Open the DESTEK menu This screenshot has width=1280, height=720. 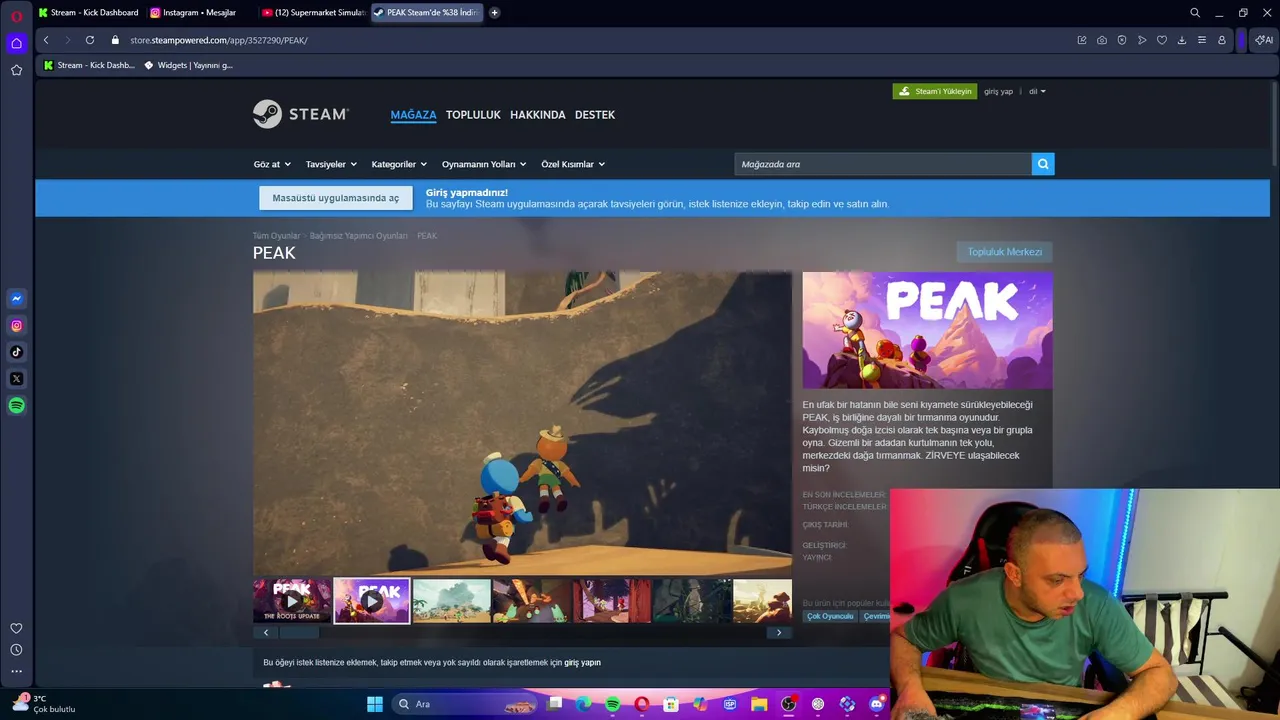coord(595,115)
